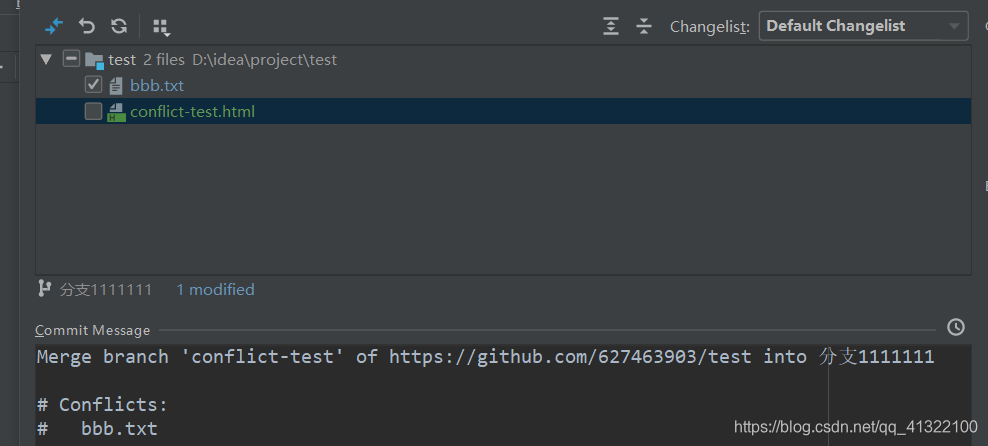Screen dimensions: 988x446
Task: Click the branch icon beside 分支1111111
Action: (44, 289)
